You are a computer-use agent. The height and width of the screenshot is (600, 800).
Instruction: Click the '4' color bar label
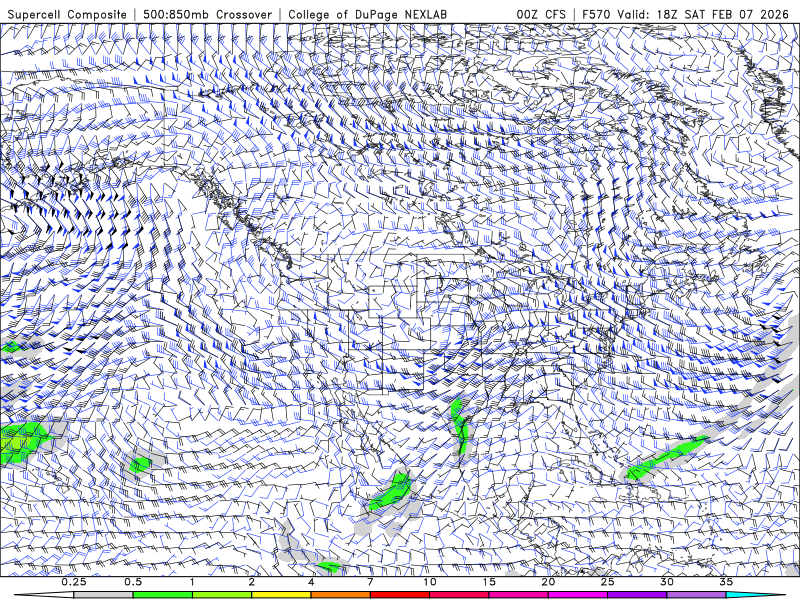pyautogui.click(x=311, y=582)
